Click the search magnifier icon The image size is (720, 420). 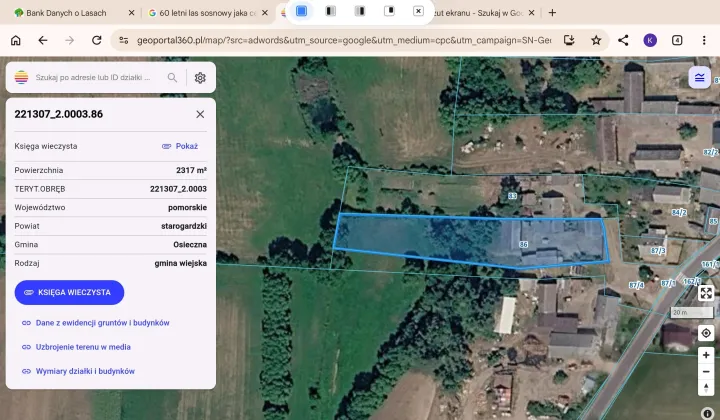172,78
